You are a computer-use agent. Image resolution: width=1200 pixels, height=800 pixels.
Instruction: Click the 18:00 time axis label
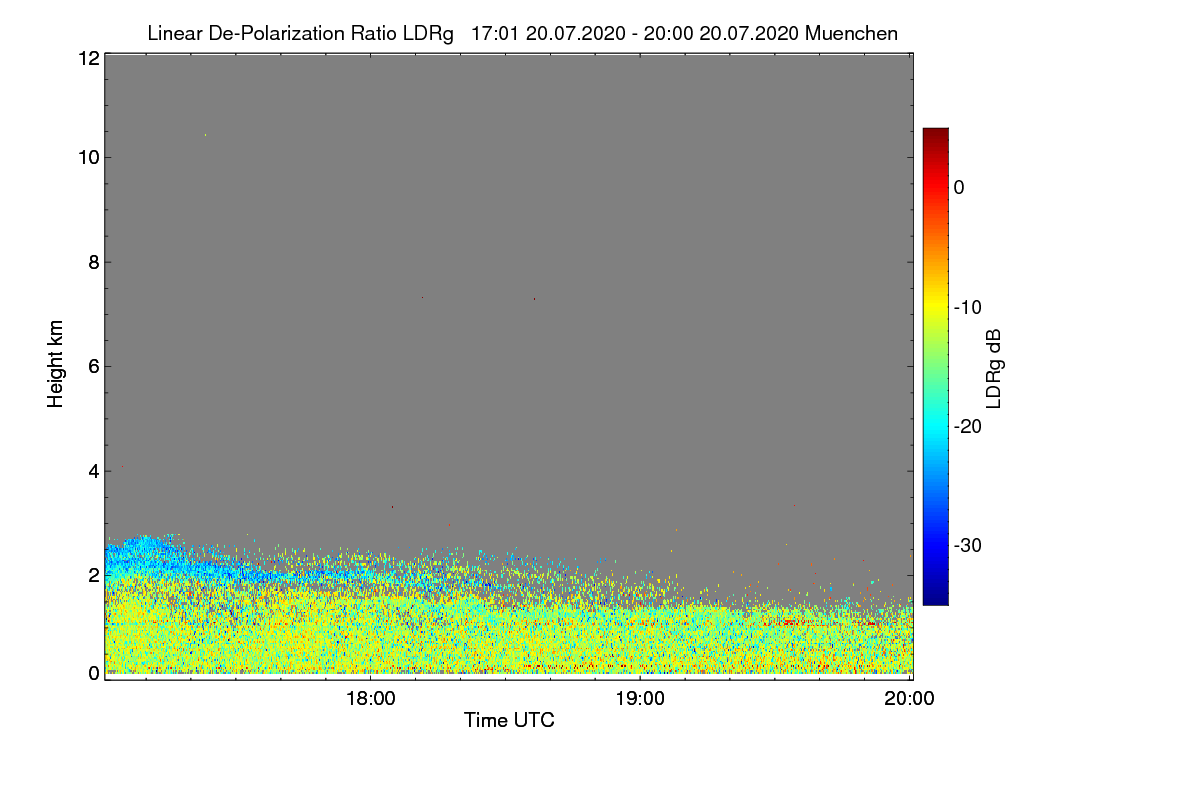(x=371, y=699)
